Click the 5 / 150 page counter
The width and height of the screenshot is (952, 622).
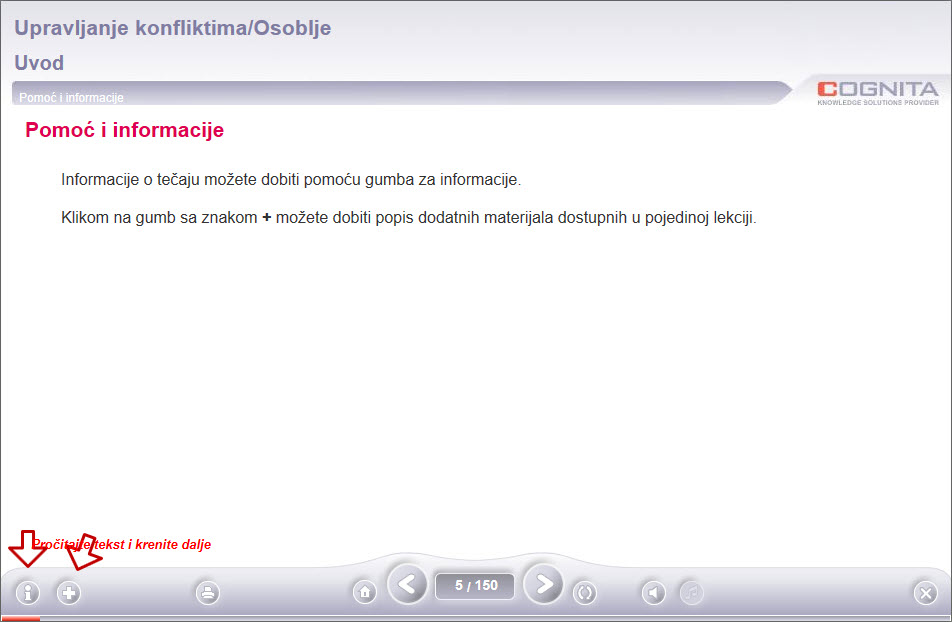(475, 585)
